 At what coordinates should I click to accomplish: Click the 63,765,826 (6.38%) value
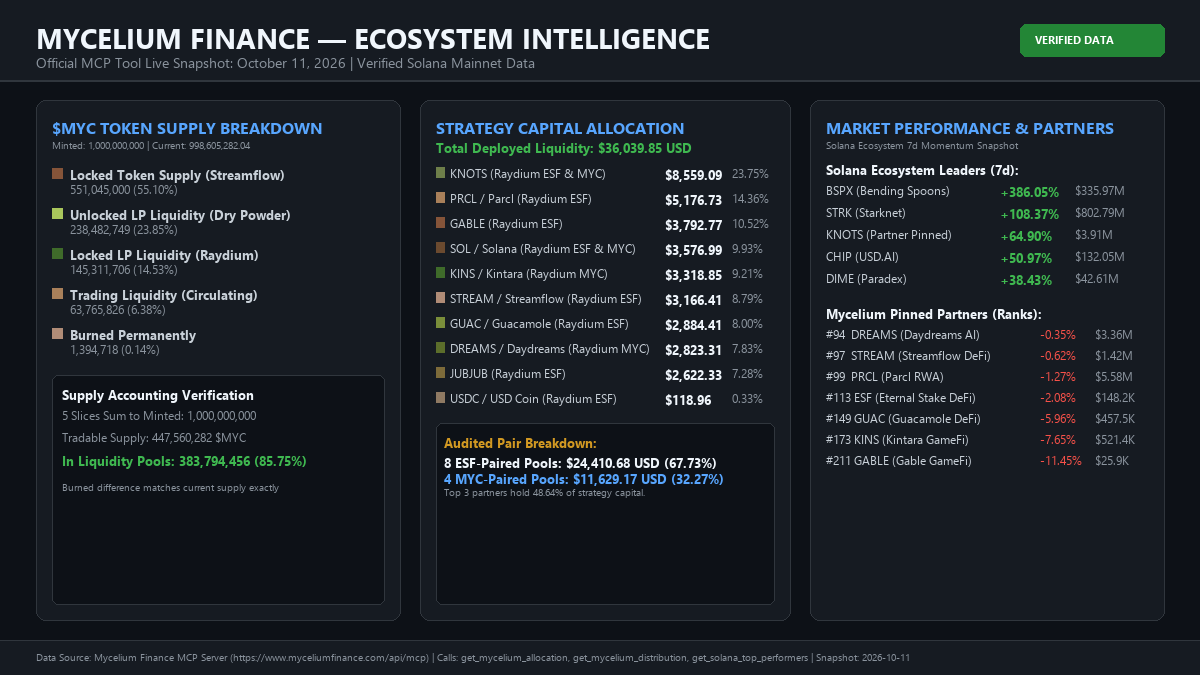(117, 309)
